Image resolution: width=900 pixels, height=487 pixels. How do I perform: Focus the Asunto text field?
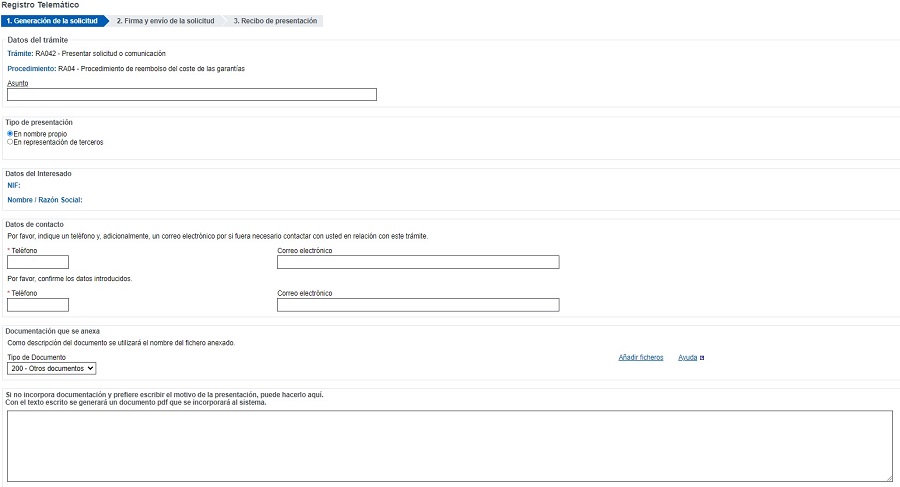[x=192, y=95]
